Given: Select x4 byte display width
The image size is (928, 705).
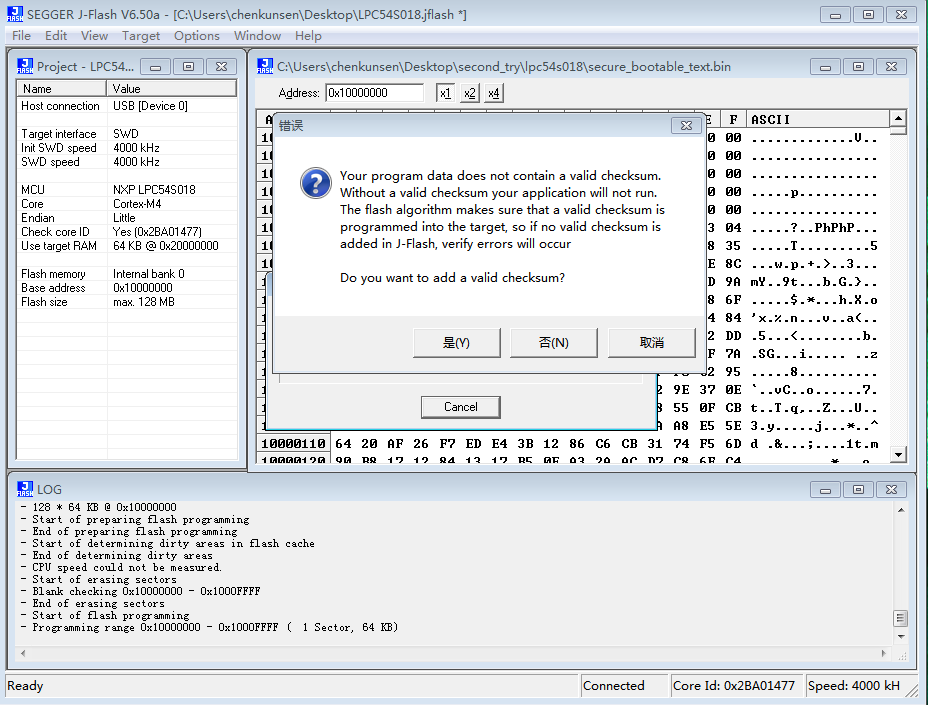Looking at the screenshot, I should pyautogui.click(x=494, y=93).
